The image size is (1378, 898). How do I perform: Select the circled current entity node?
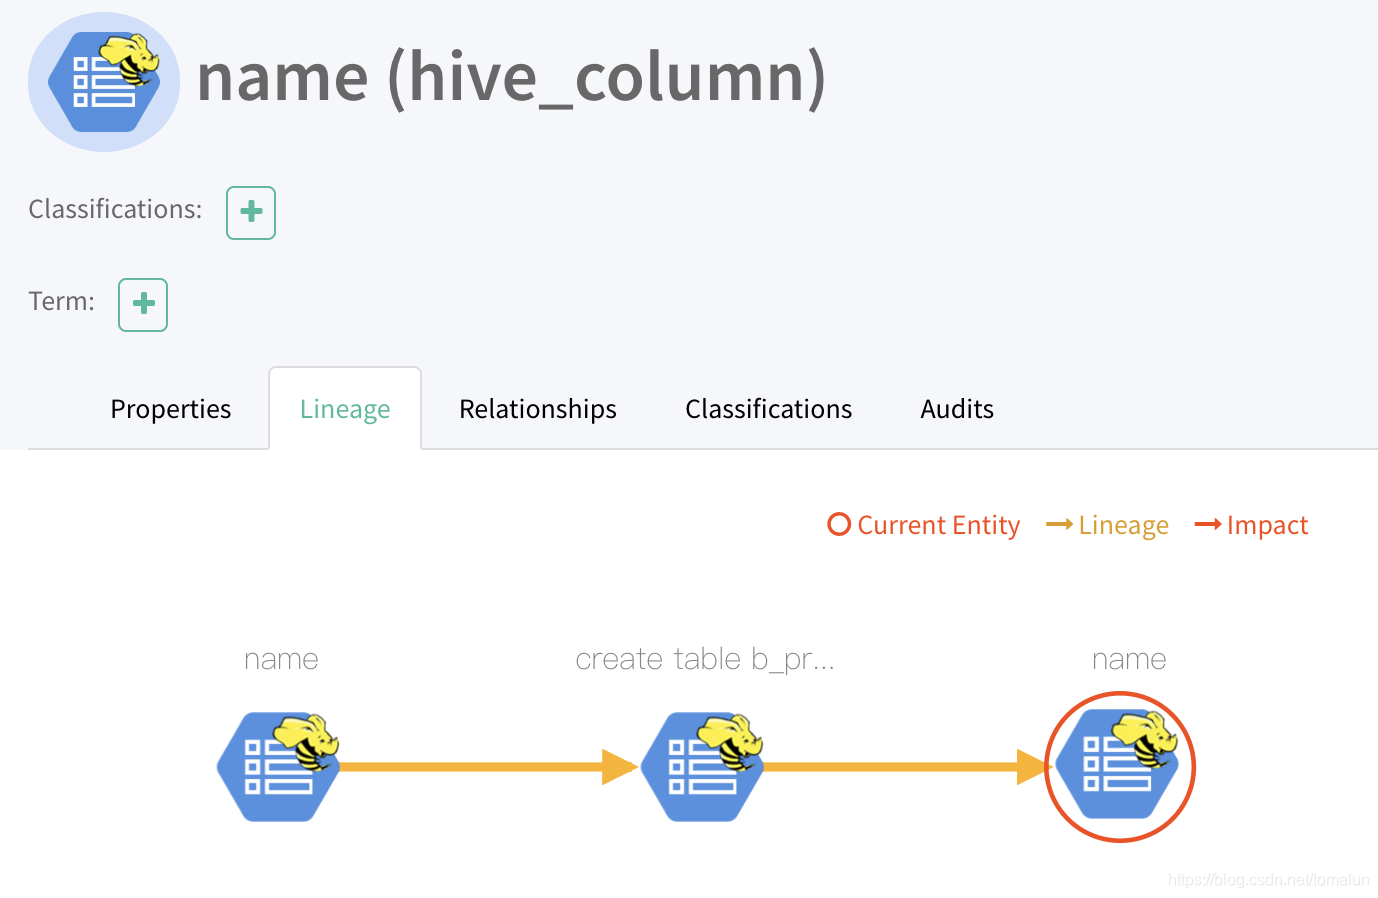click(x=1120, y=766)
